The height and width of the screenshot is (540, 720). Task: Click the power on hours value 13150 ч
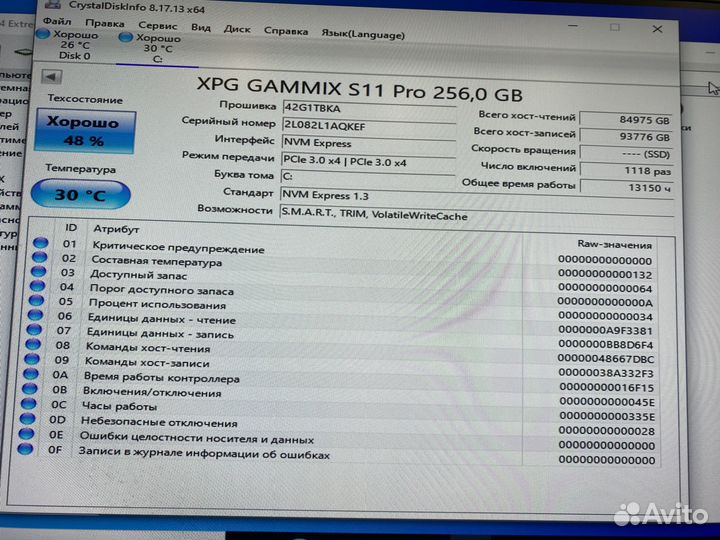click(x=627, y=187)
